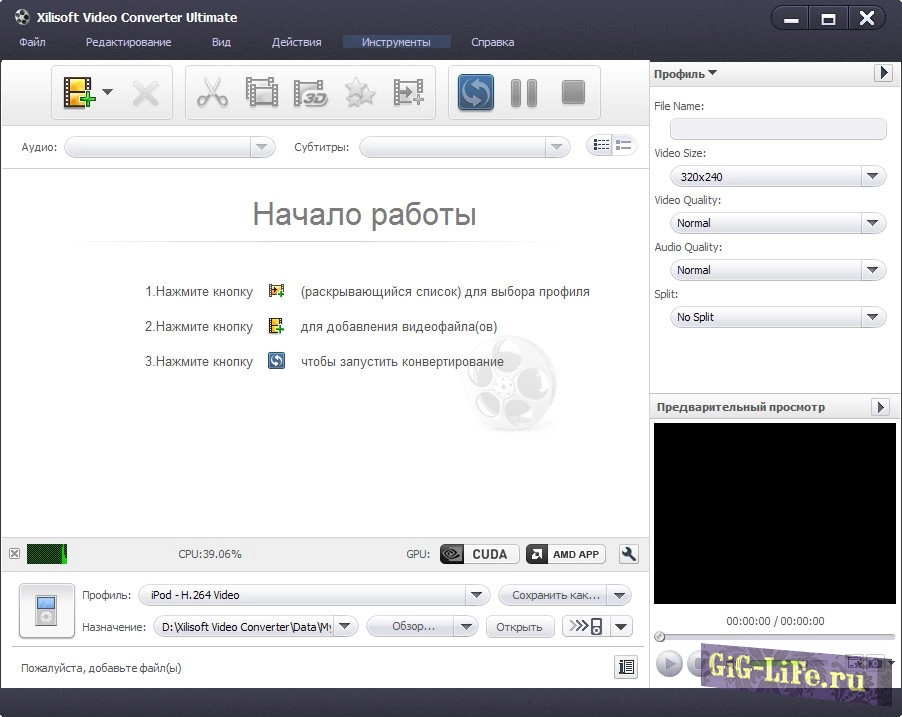Open the log list icon in status bar
Viewport: 902px width, 717px height.
pos(626,667)
